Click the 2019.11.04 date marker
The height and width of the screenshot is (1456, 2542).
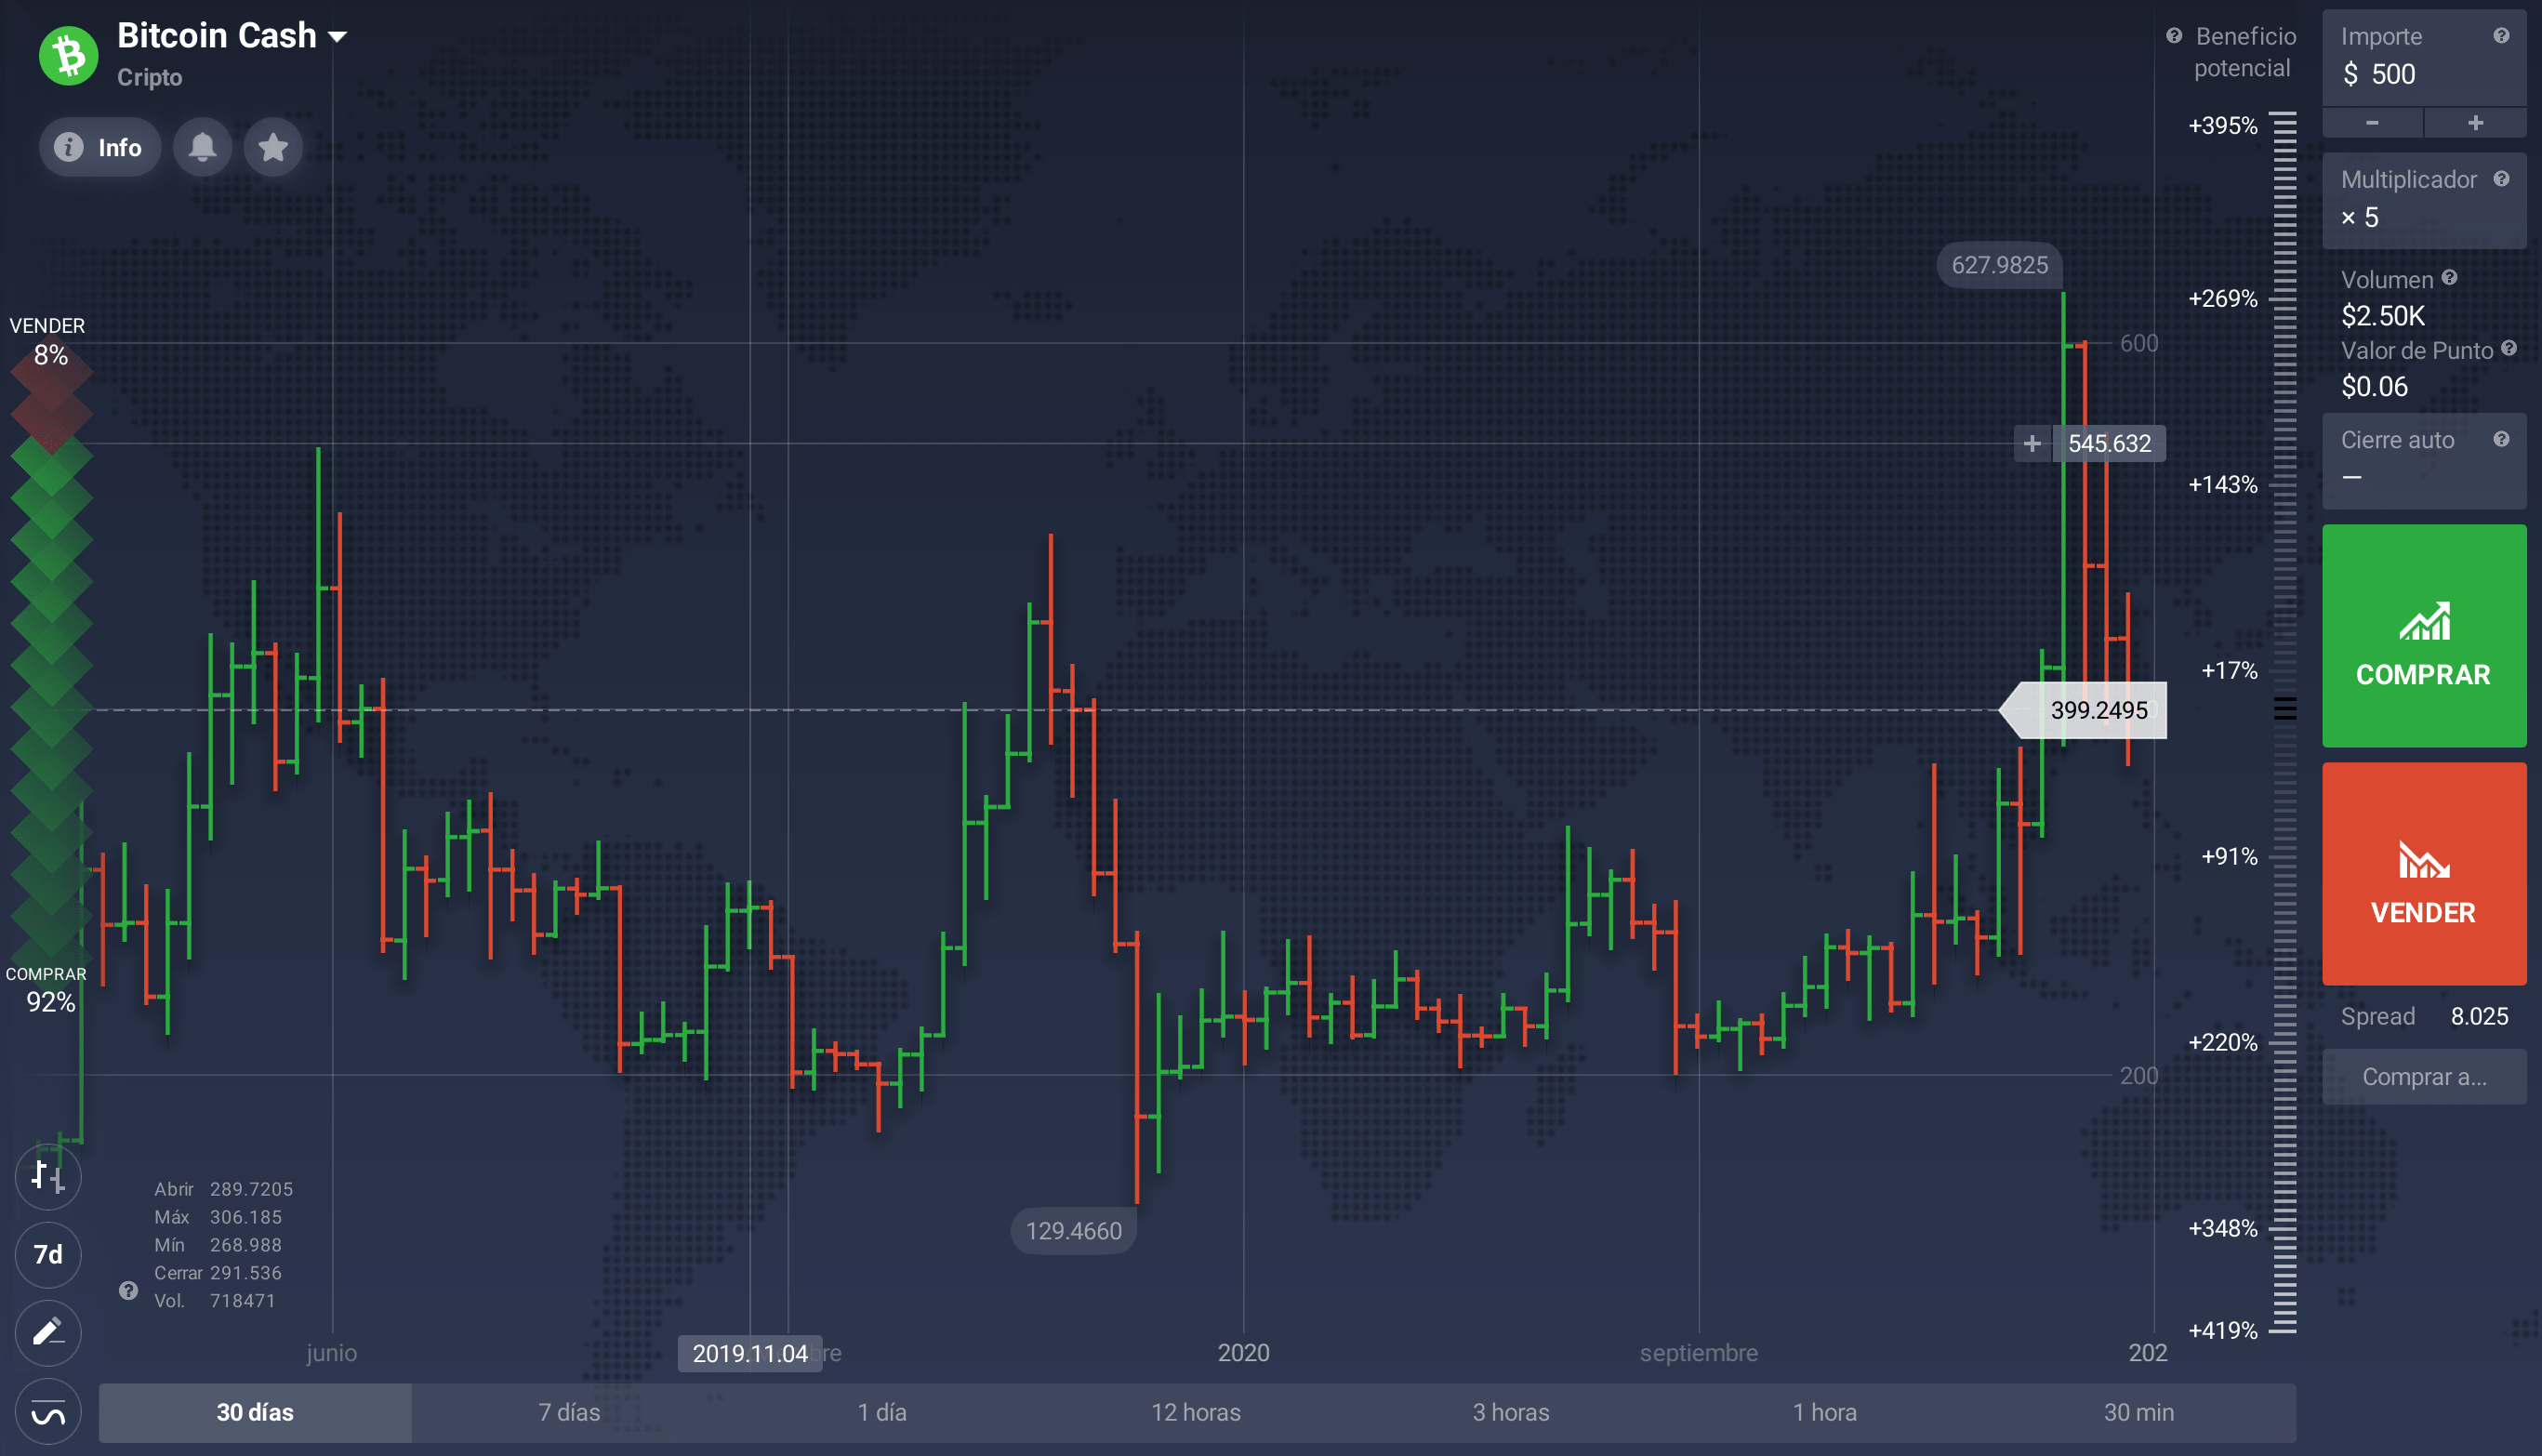point(750,1353)
